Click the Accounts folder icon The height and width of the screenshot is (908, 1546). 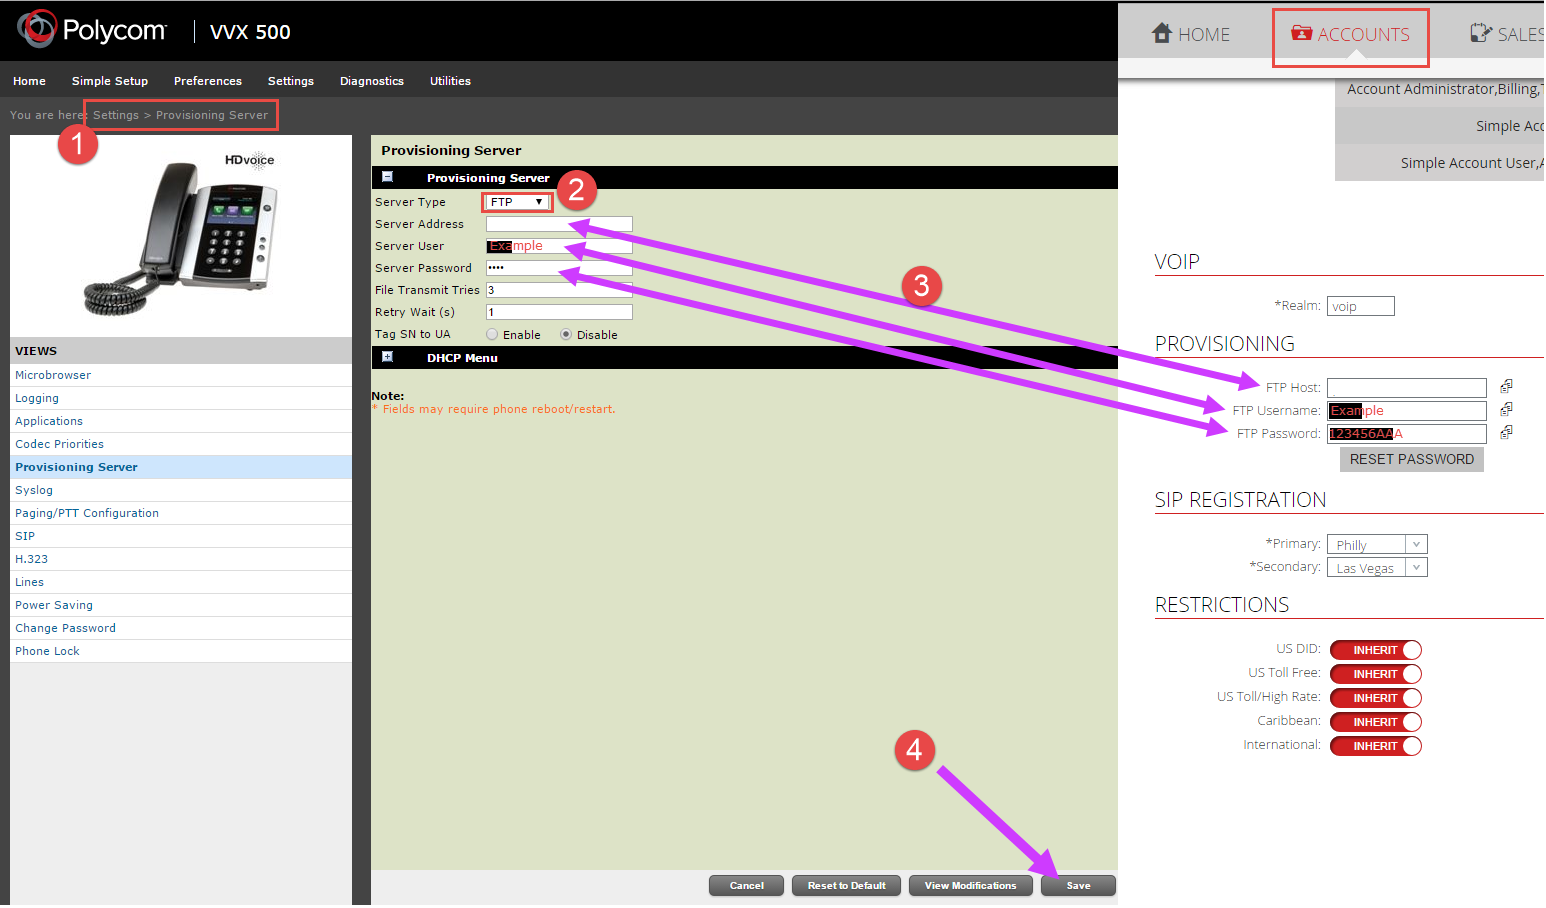(x=1301, y=33)
